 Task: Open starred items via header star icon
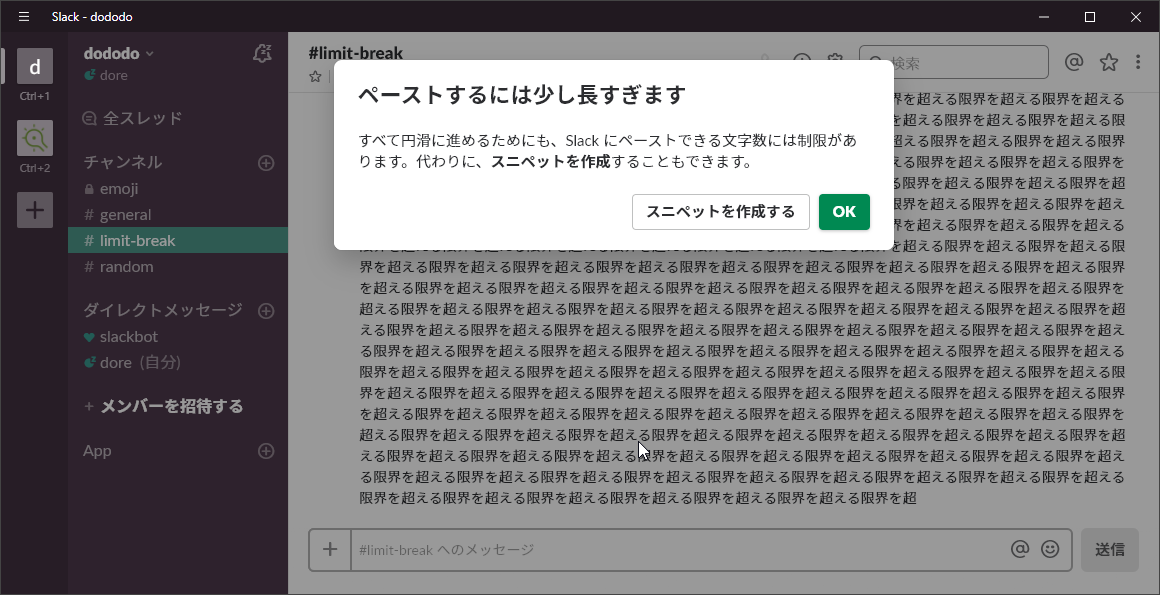pos(1108,62)
